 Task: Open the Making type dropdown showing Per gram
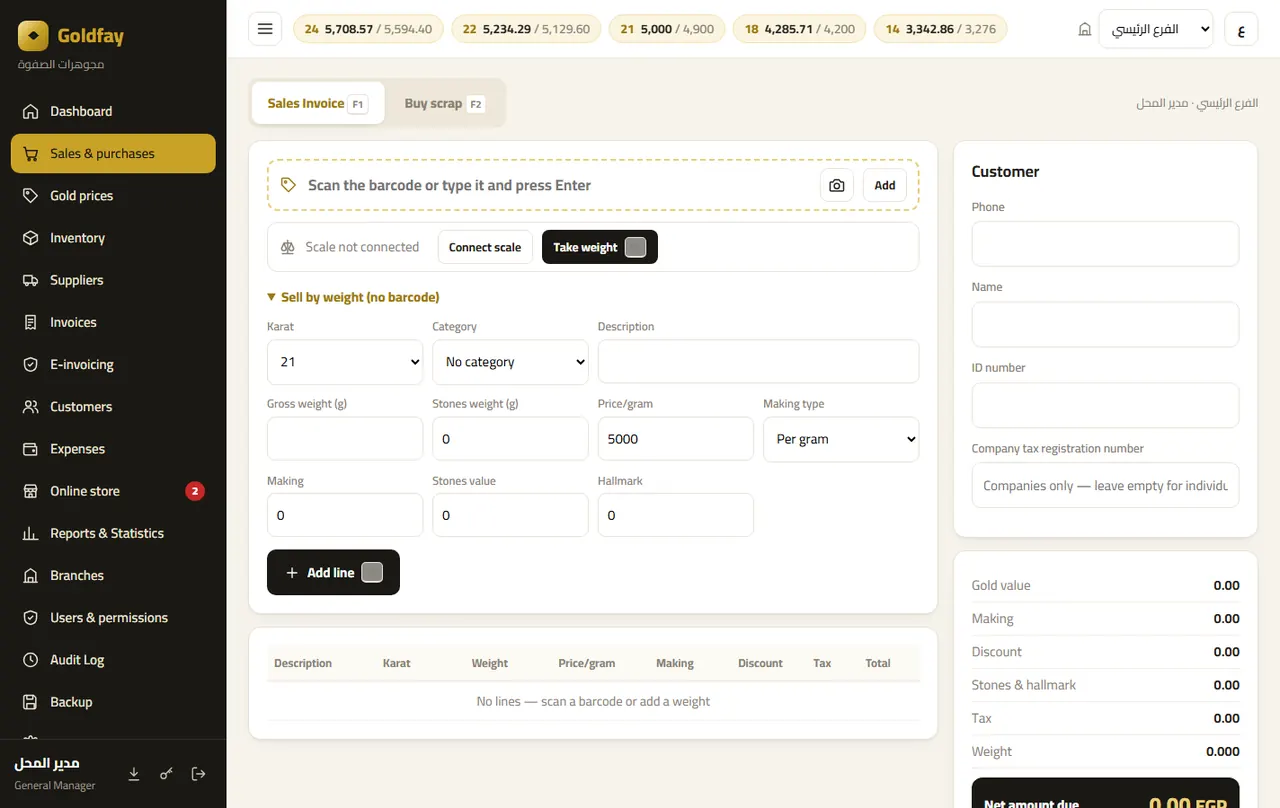[841, 439]
